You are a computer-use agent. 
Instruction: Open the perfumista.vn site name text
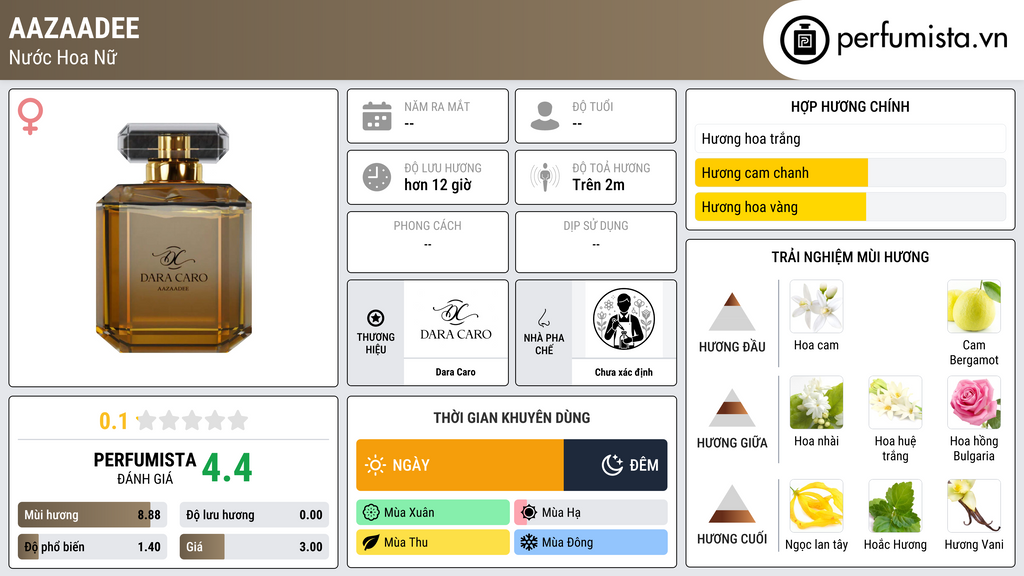pos(922,38)
